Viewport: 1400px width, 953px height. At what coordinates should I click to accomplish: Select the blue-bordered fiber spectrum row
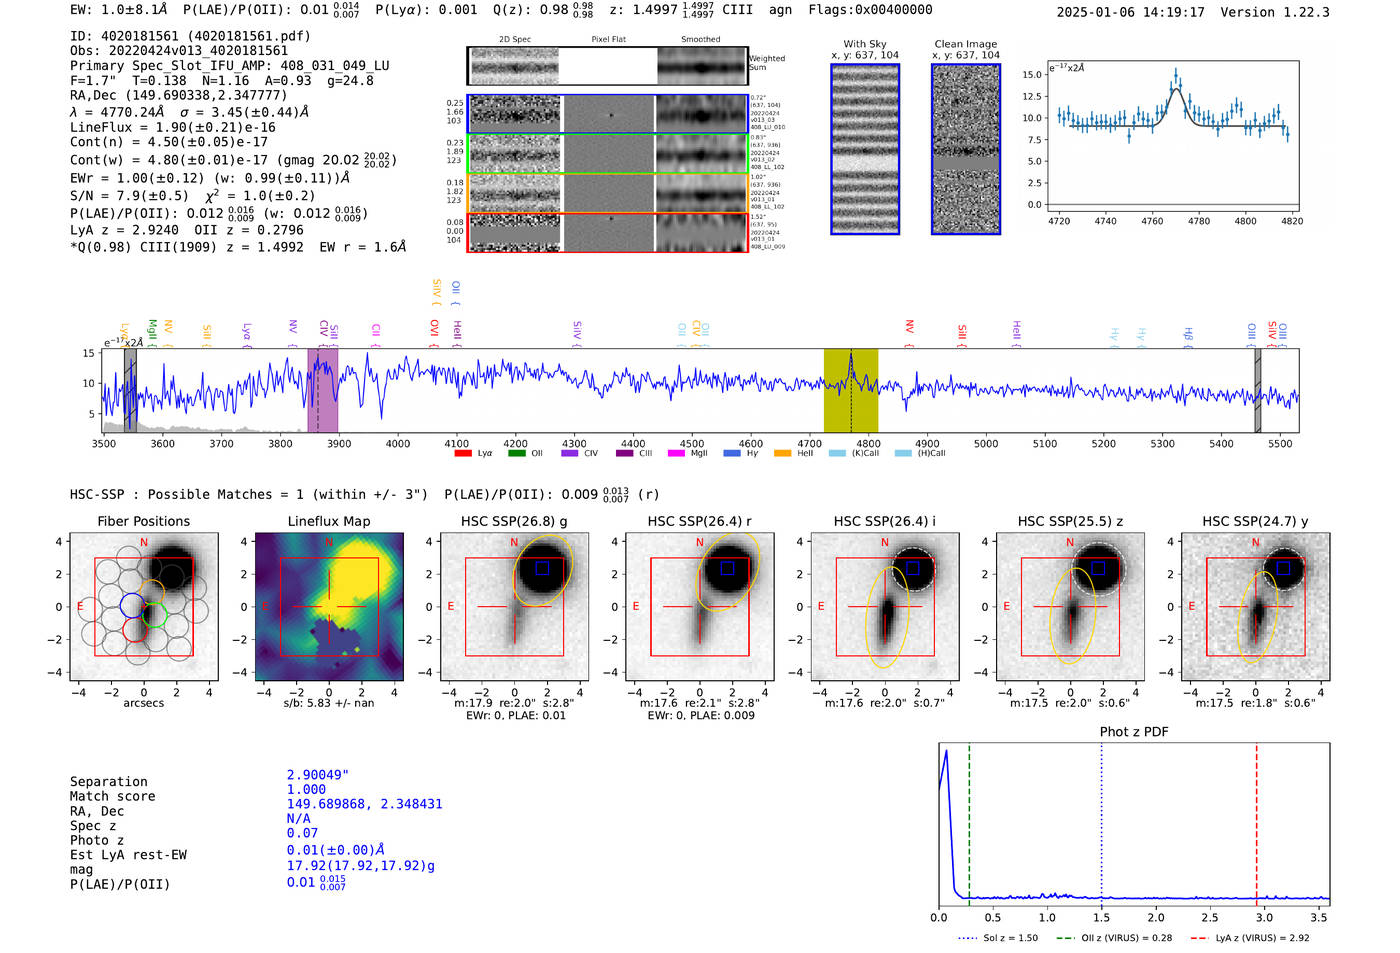607,114
